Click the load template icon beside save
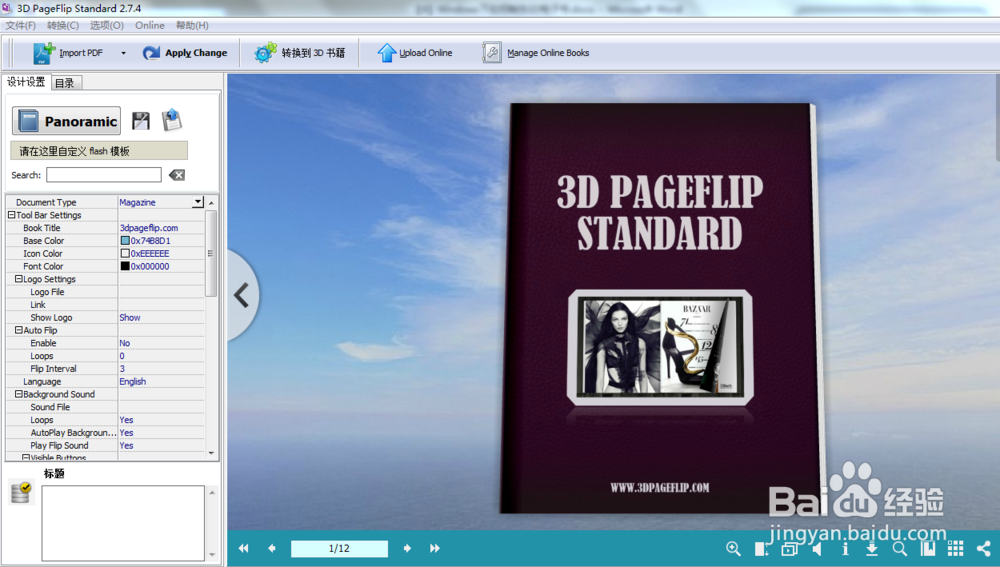 (172, 120)
